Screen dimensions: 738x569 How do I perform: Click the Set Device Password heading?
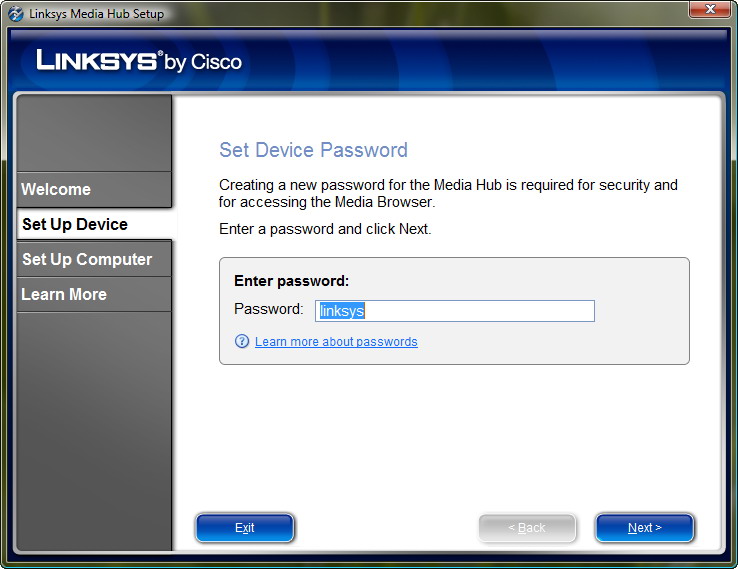tap(313, 150)
